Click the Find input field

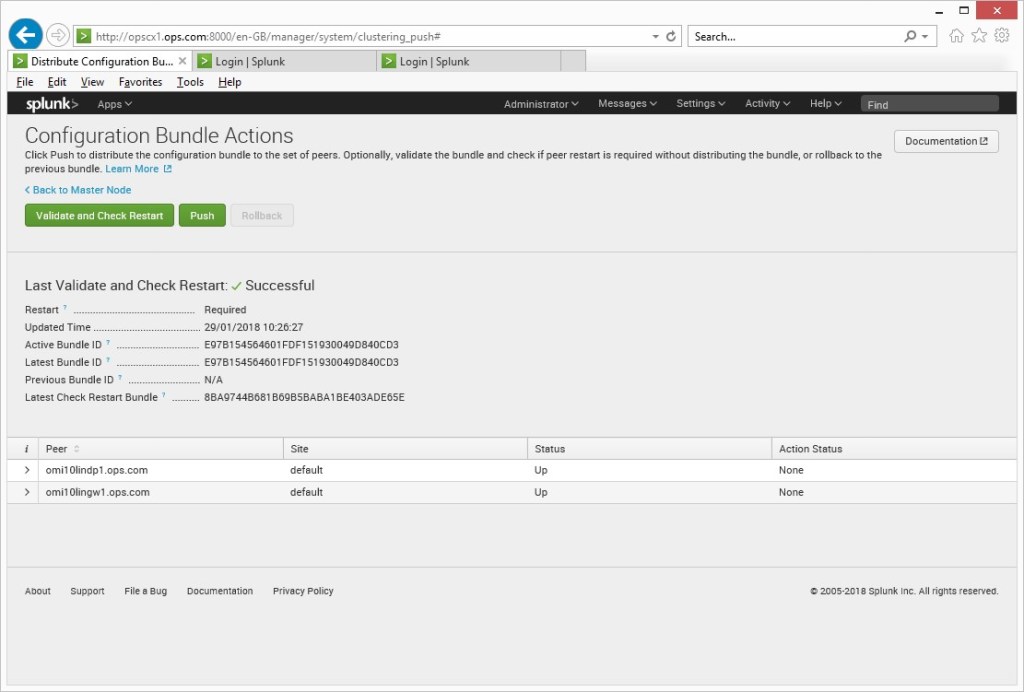pyautogui.click(x=930, y=103)
